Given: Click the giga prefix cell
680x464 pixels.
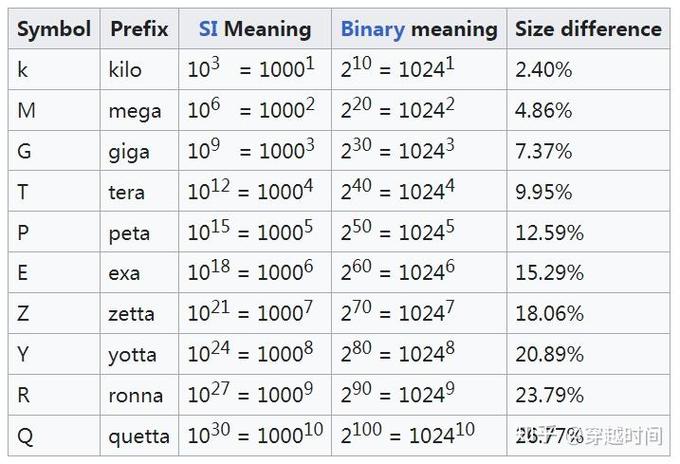Looking at the screenshot, I should pos(139,151).
